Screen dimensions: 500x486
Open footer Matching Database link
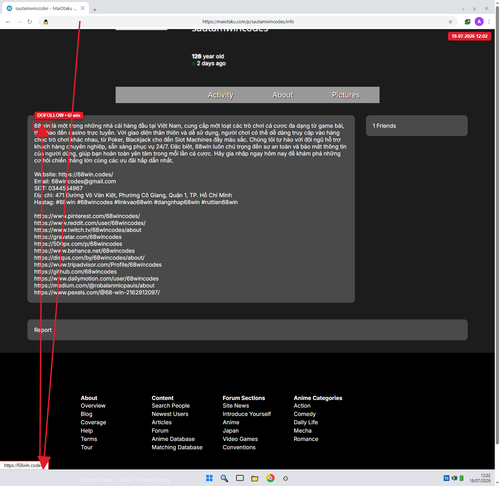coord(177,447)
